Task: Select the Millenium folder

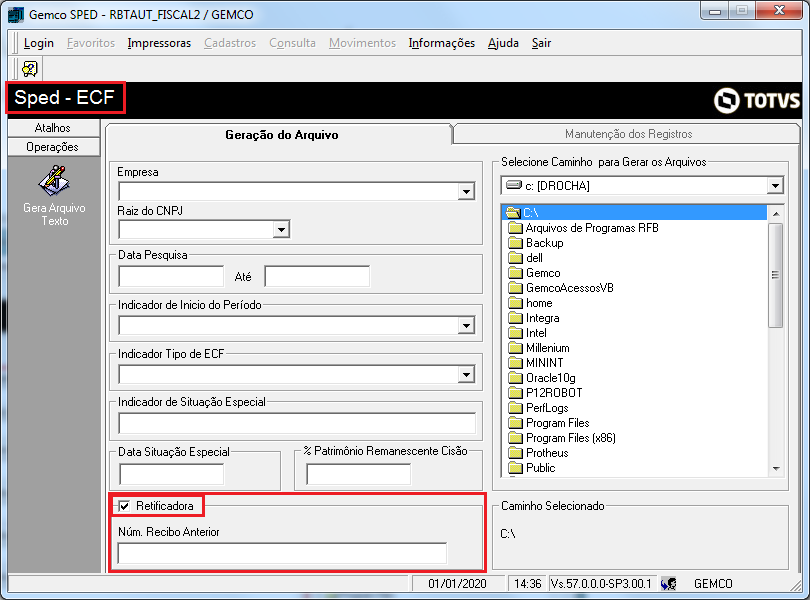Action: 539,348
